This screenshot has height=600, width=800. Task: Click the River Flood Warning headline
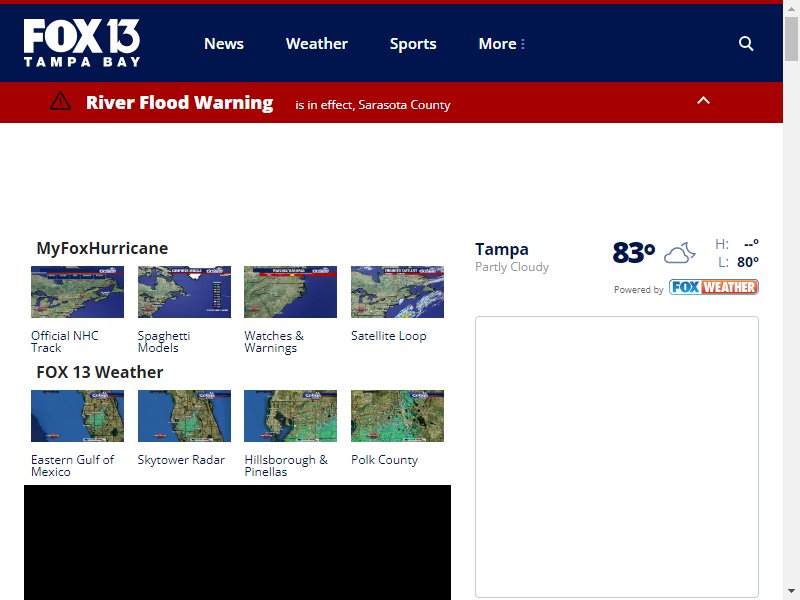click(x=180, y=103)
